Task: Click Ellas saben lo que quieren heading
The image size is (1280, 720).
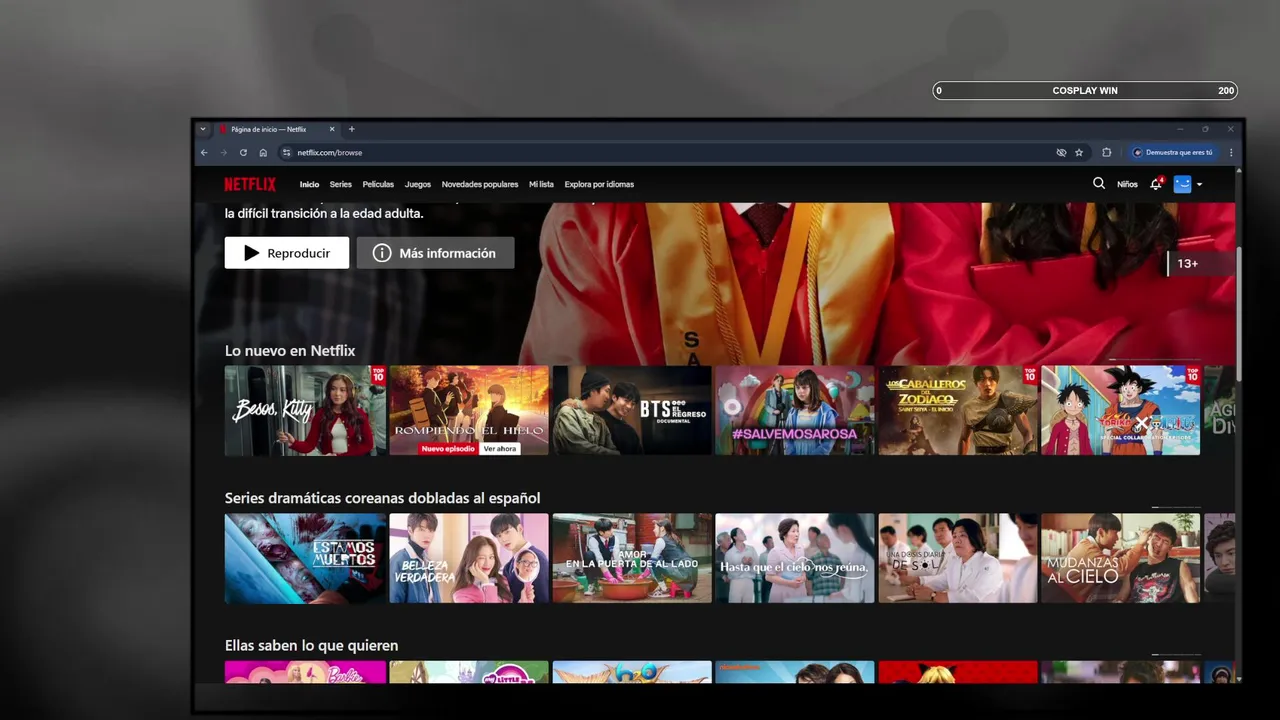Action: pyautogui.click(x=311, y=646)
